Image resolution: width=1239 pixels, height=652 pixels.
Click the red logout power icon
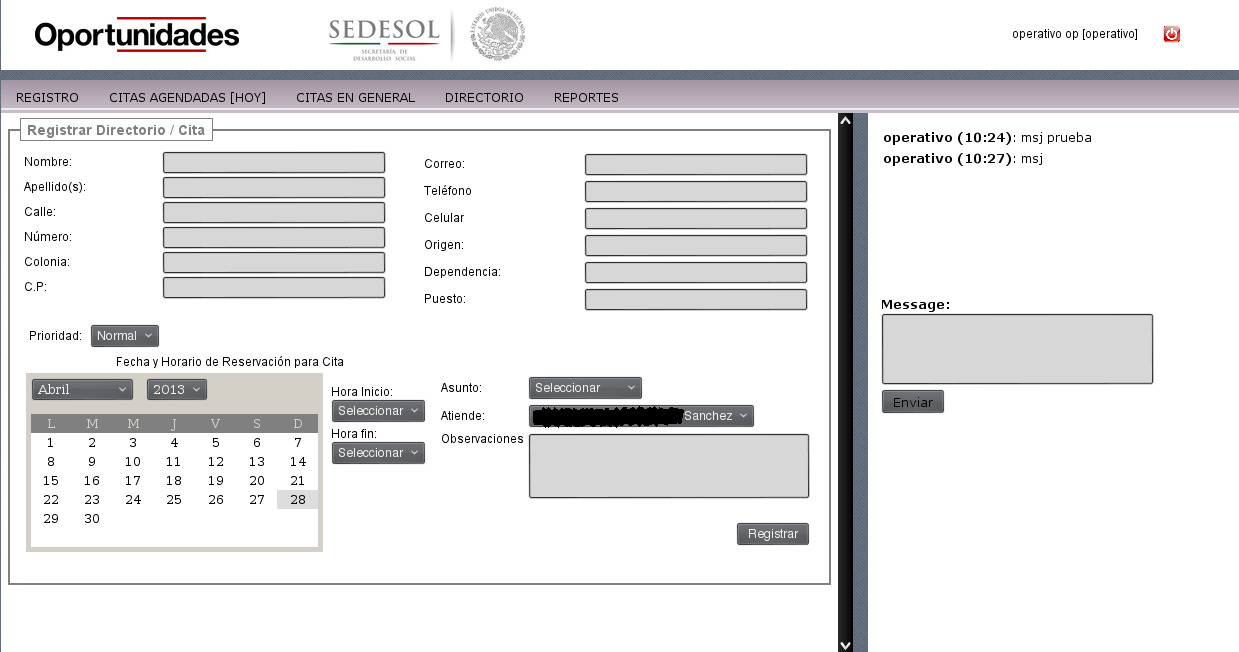(x=1170, y=33)
